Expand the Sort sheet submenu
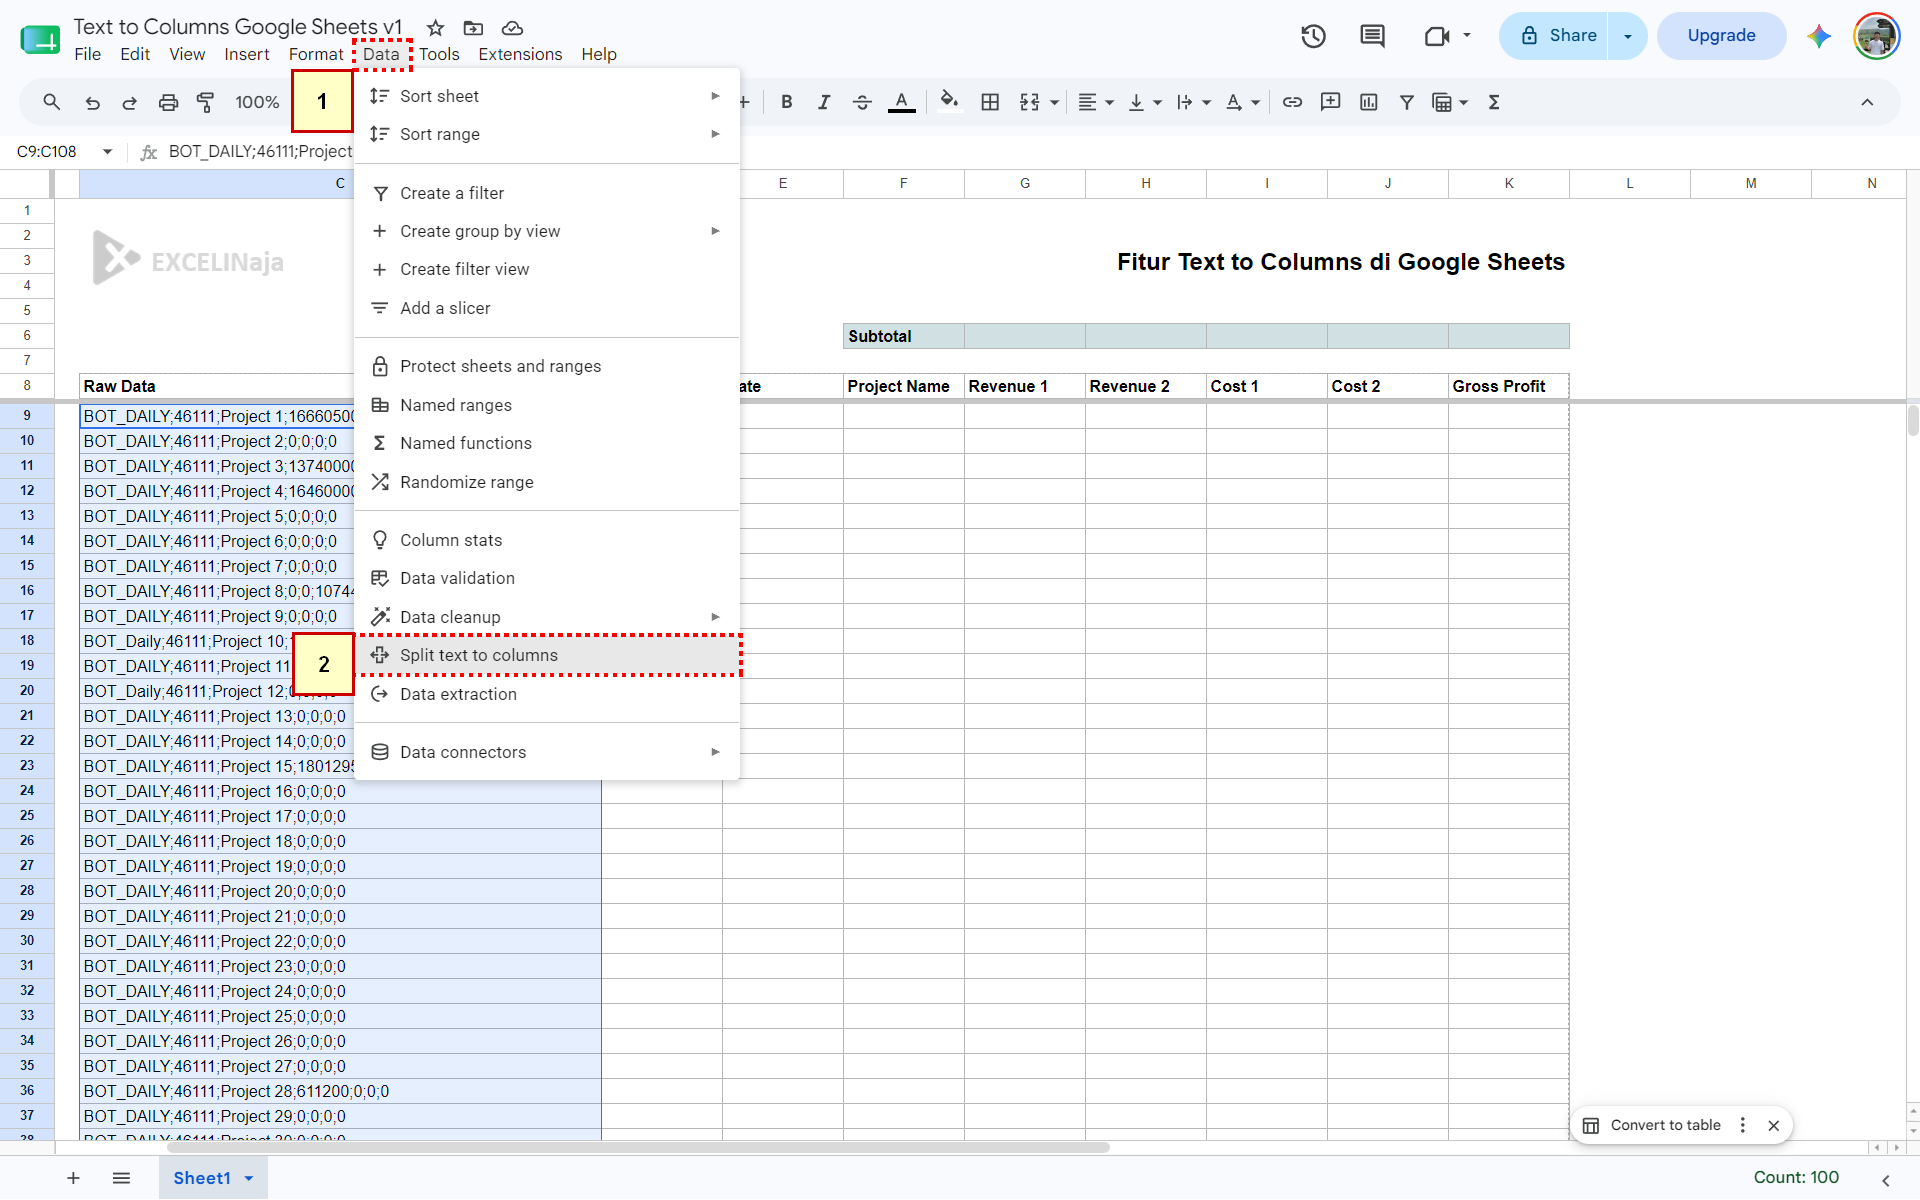 [548, 96]
